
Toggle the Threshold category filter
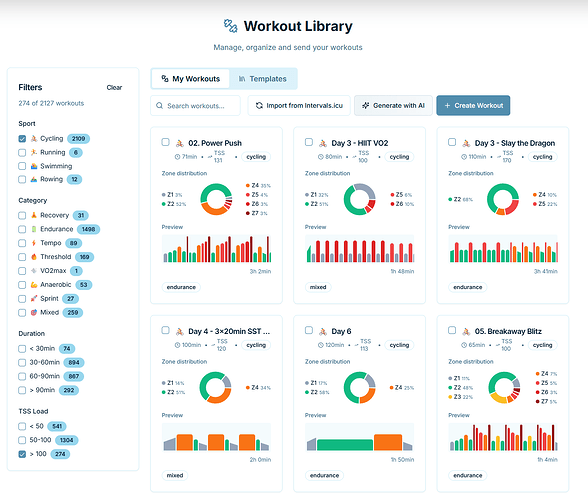[22, 257]
